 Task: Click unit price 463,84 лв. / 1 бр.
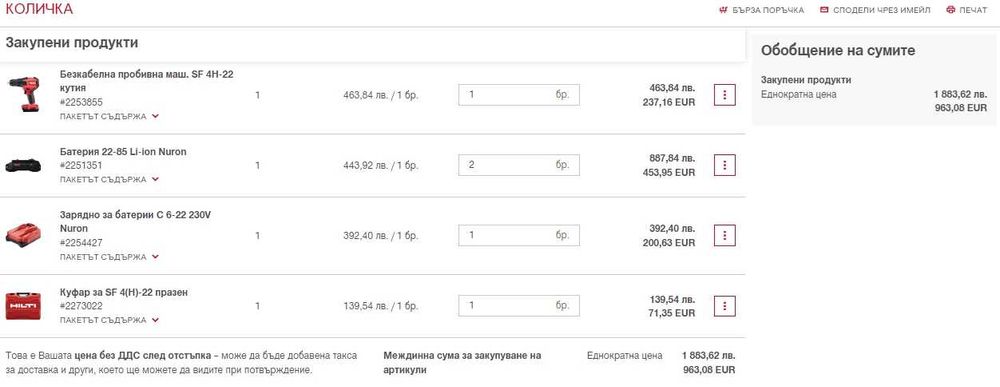tap(381, 95)
